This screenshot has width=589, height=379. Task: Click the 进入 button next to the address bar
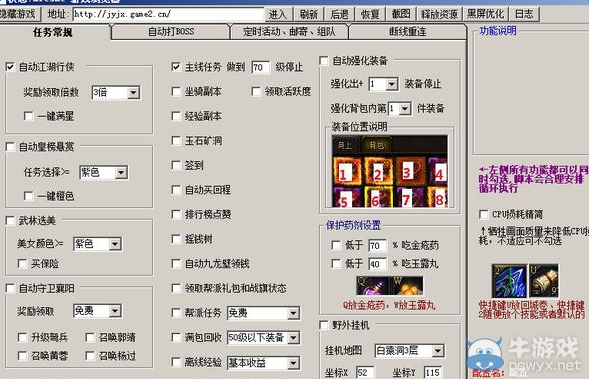pyautogui.click(x=278, y=14)
